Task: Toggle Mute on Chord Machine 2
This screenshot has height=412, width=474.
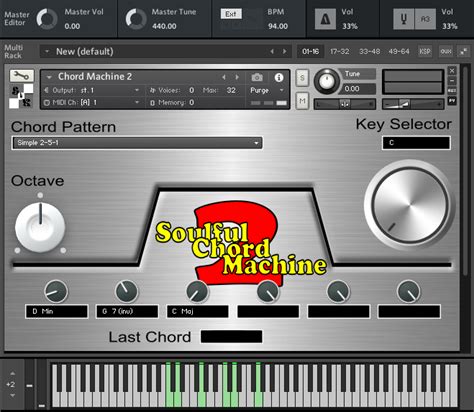Action: (x=302, y=101)
